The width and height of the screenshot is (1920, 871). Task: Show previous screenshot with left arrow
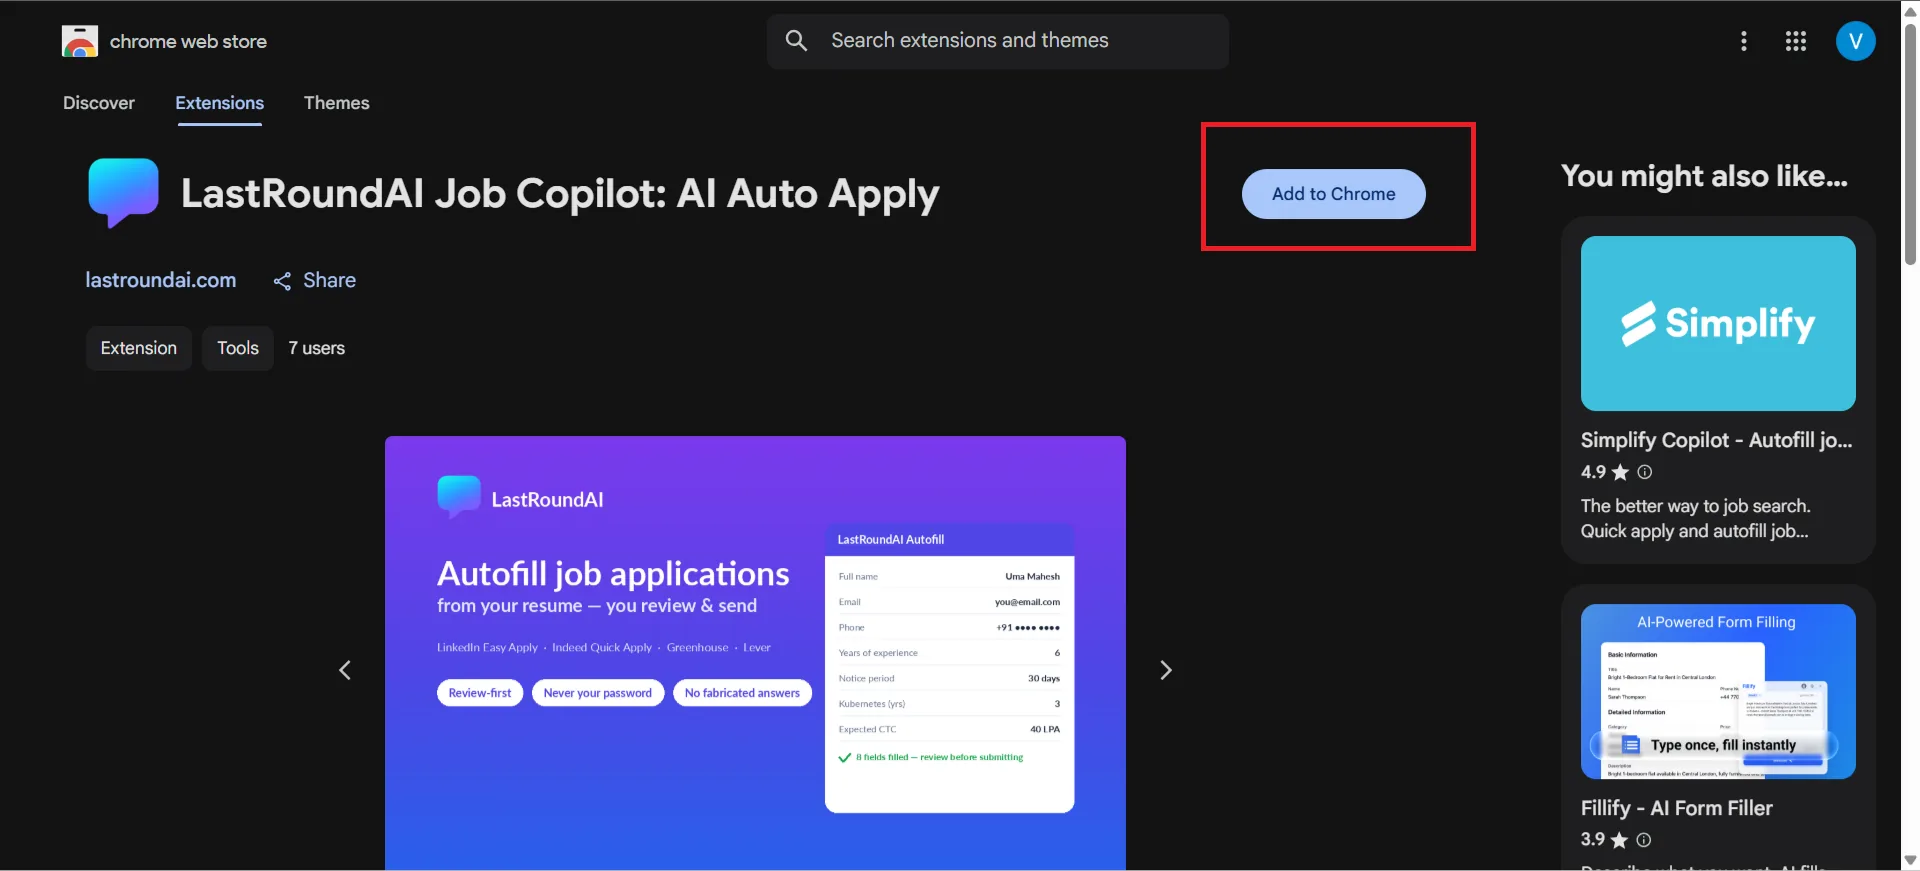point(345,670)
